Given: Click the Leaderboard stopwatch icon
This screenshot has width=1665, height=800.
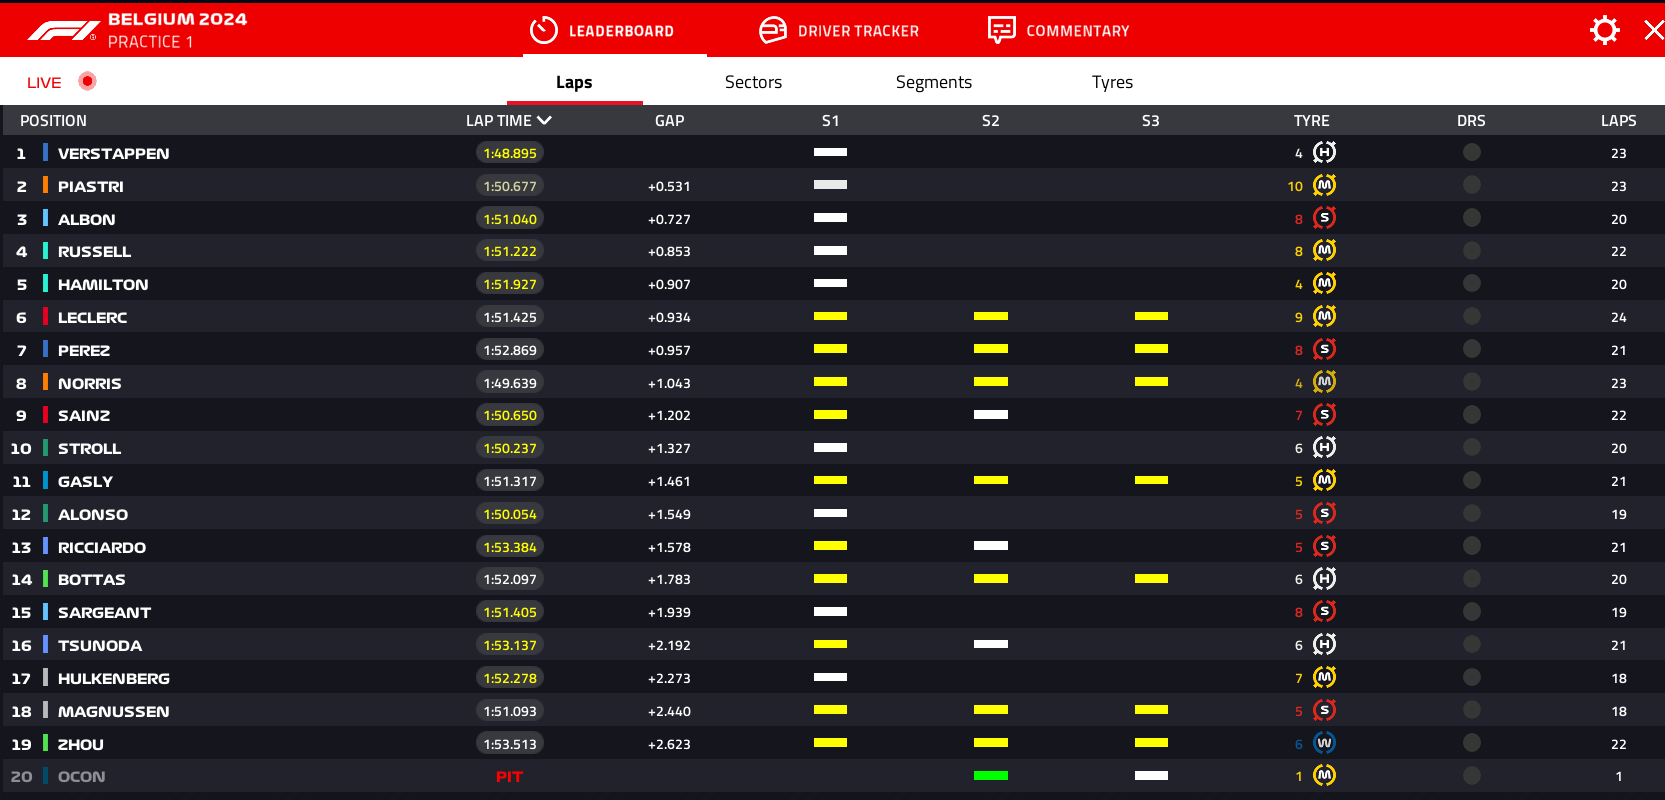Looking at the screenshot, I should 543,30.
